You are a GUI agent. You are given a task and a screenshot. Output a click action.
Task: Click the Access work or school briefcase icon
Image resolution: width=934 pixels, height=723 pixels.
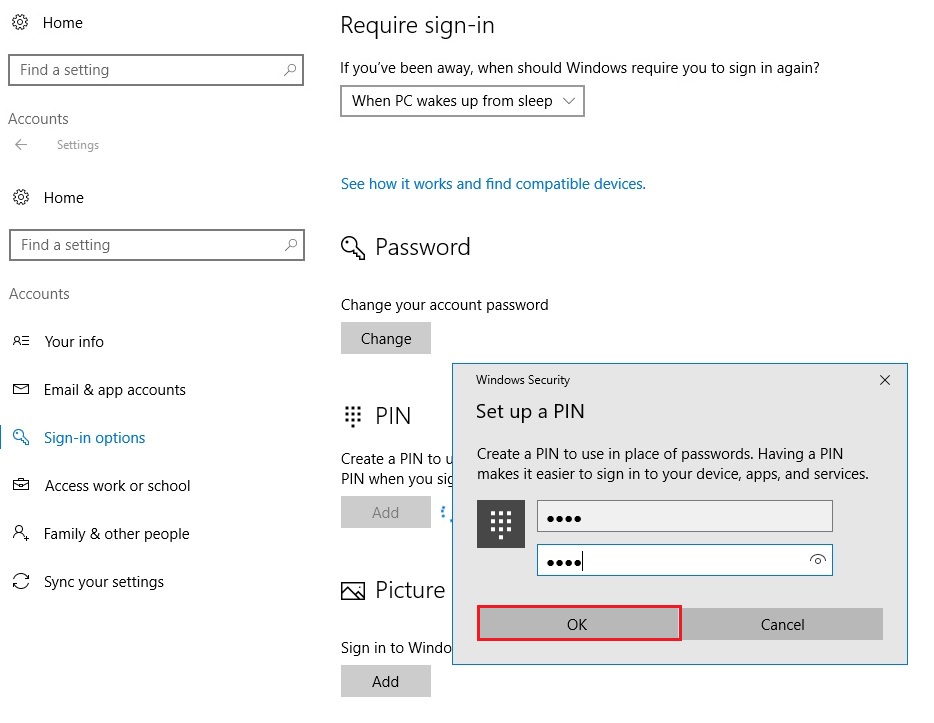coord(21,486)
